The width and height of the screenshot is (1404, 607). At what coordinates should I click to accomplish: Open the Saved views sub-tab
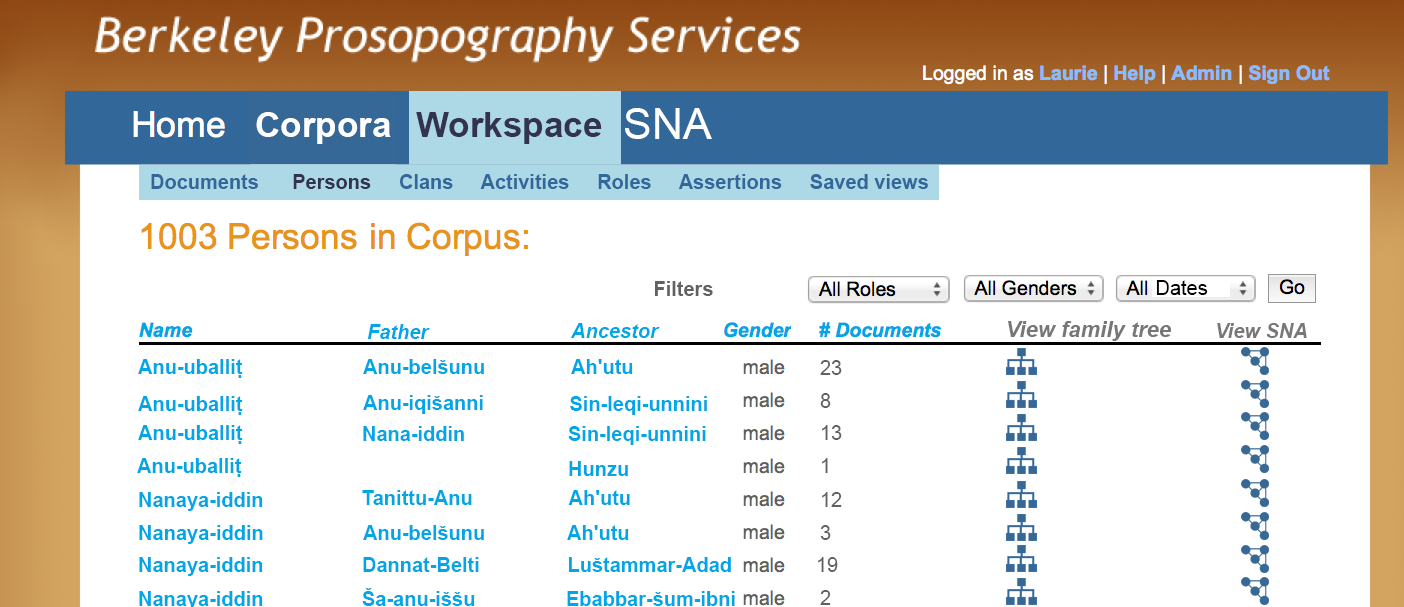point(869,182)
